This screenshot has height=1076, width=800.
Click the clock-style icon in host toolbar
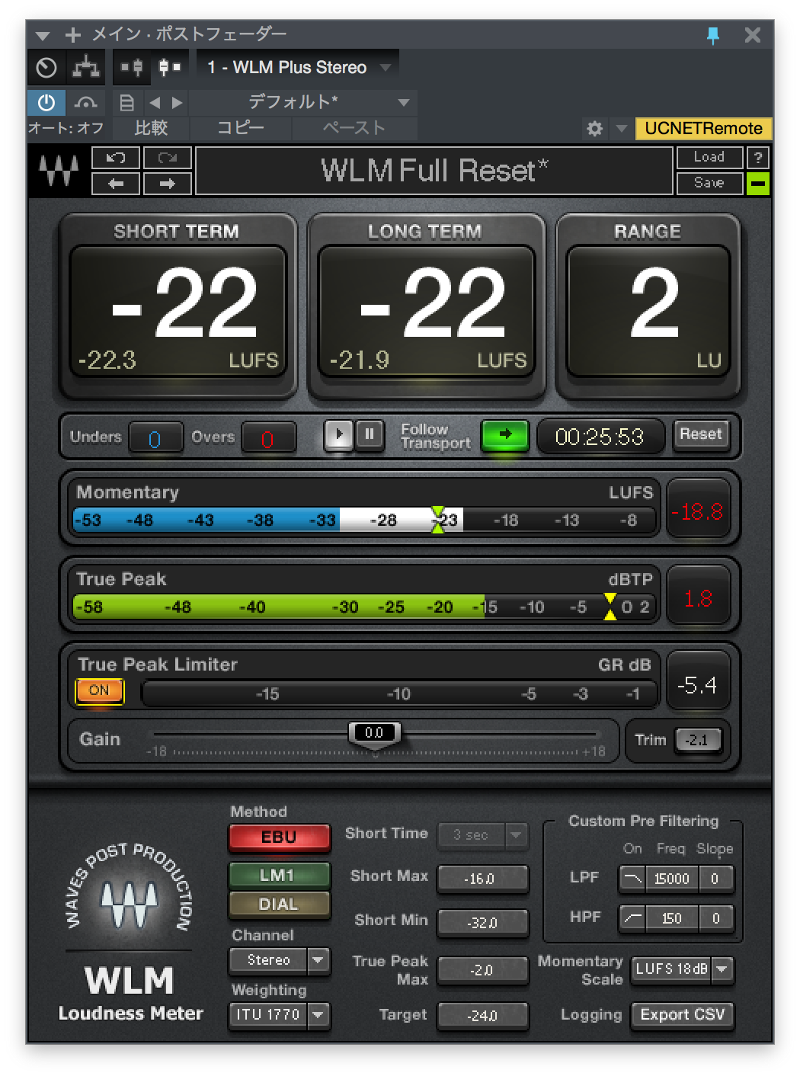click(47, 67)
